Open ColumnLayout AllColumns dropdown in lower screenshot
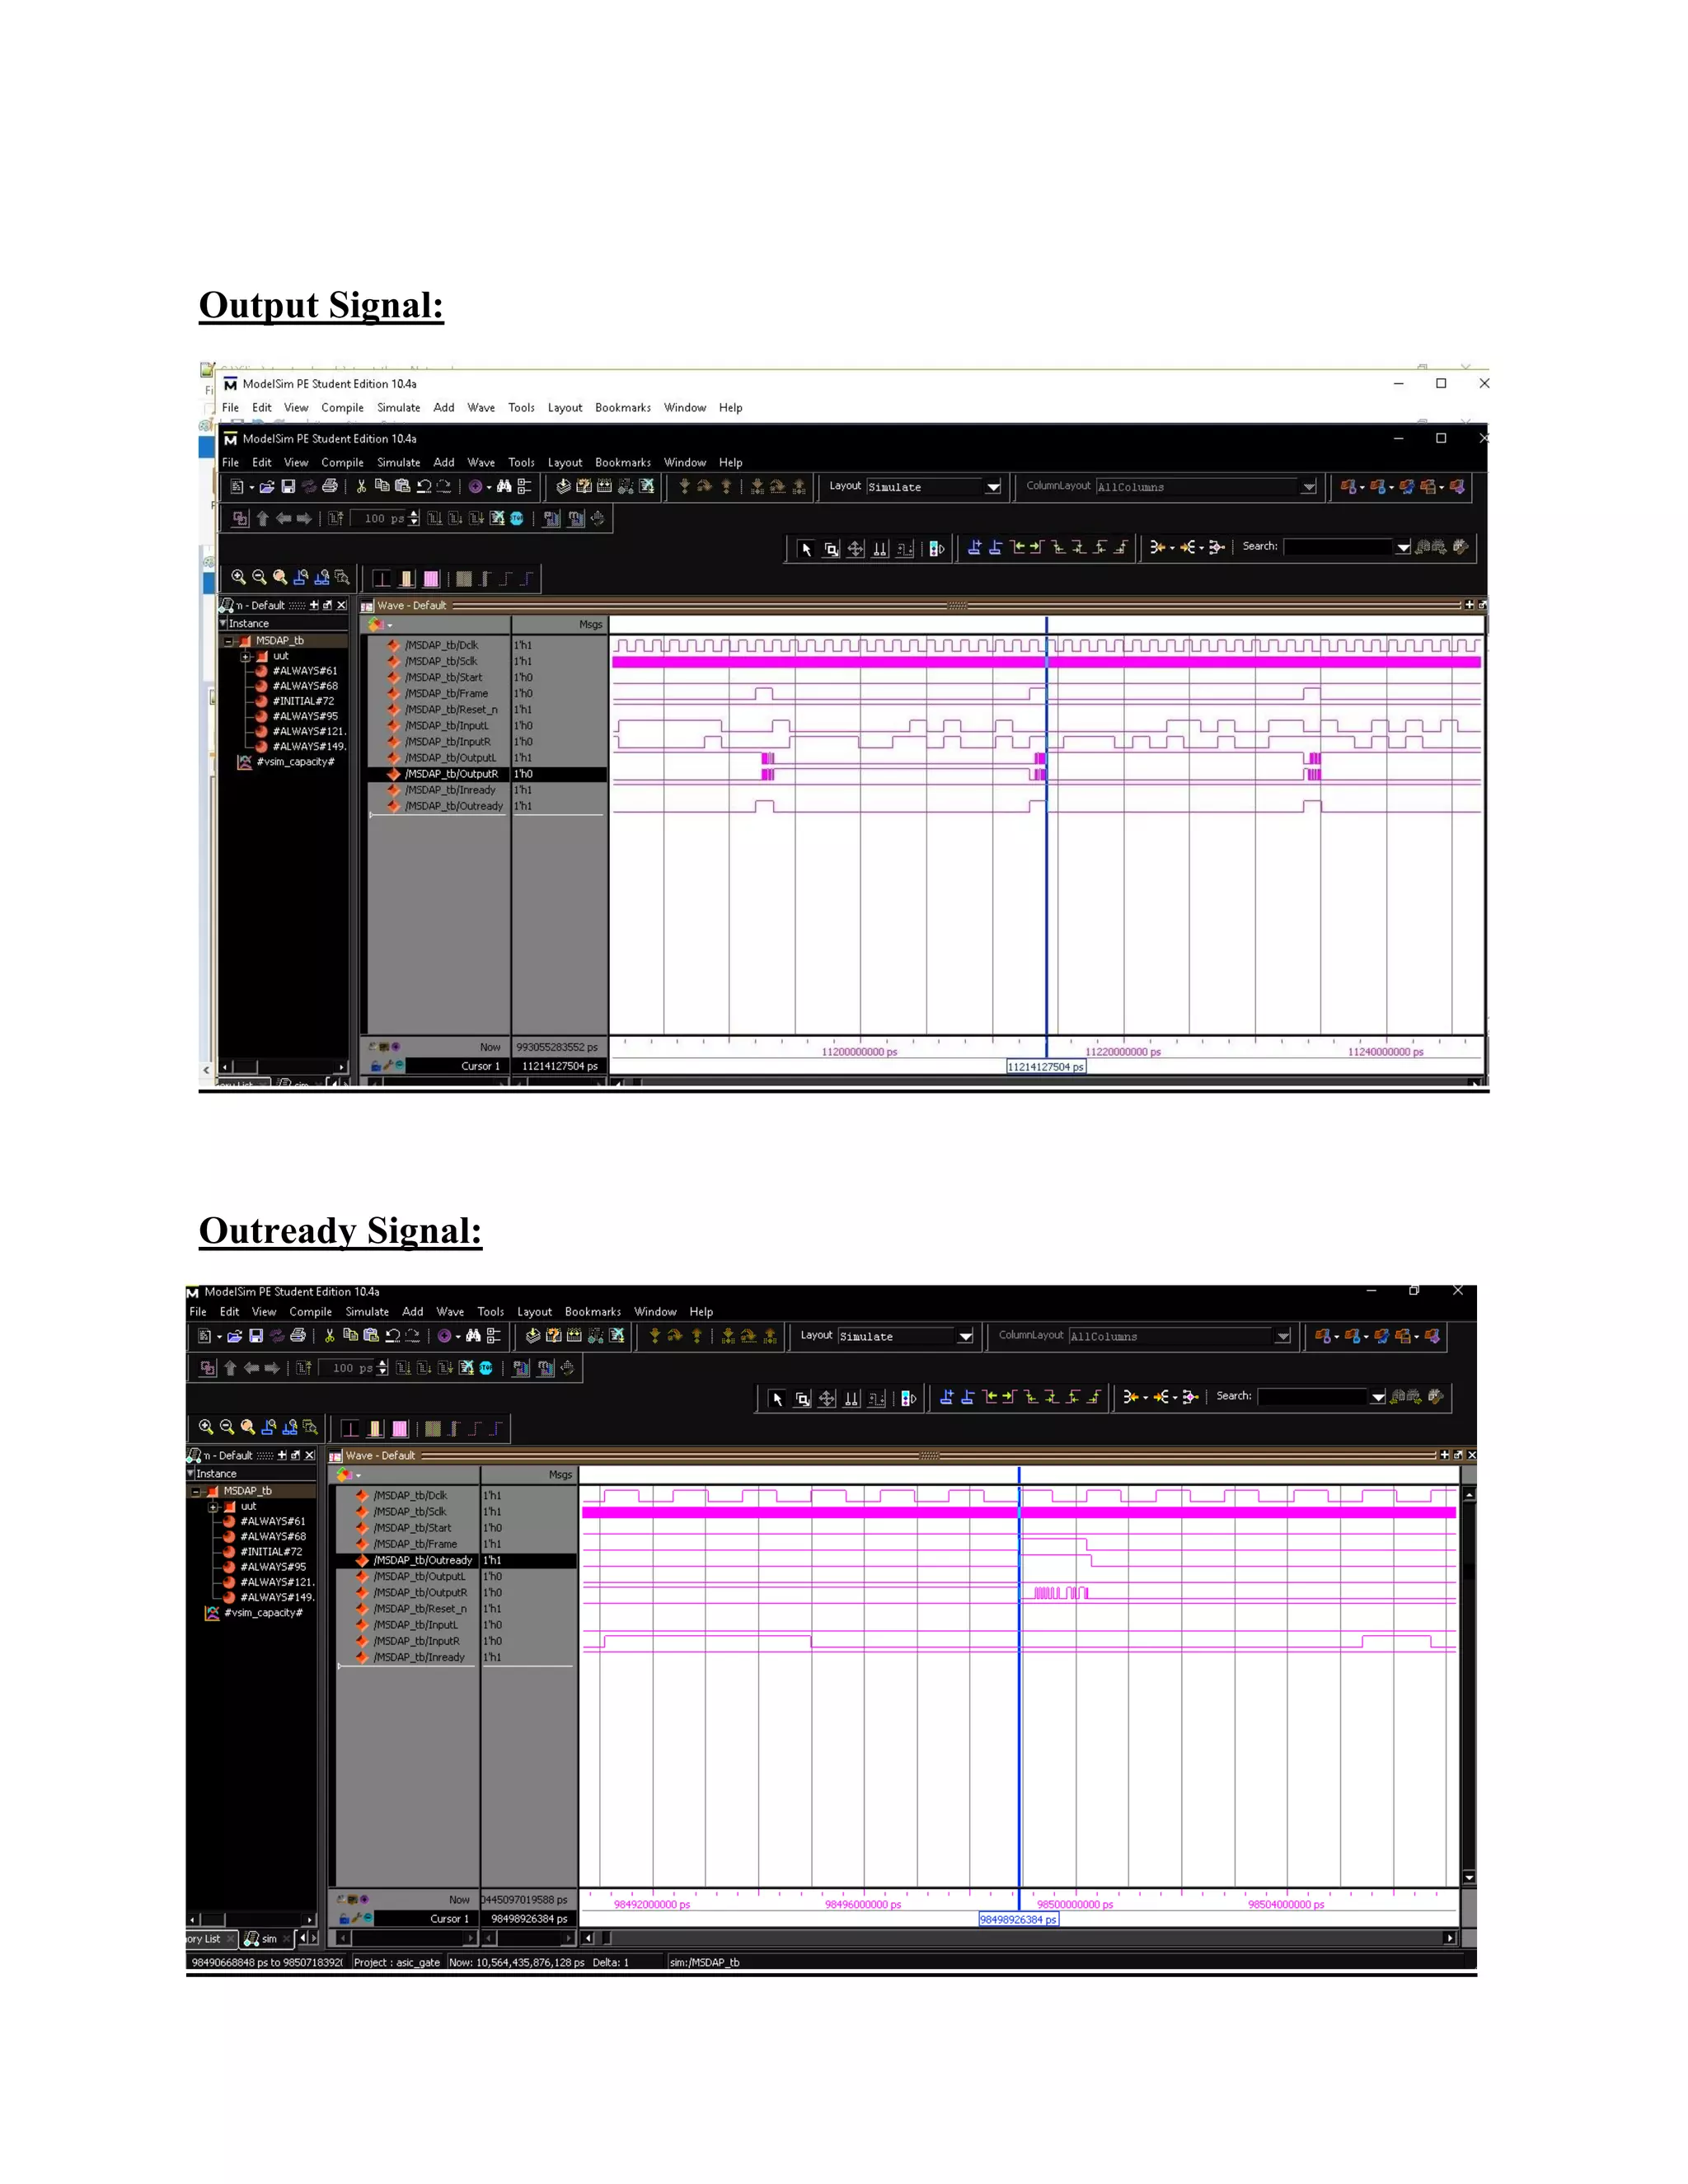1688x2184 pixels. pos(1283,1336)
